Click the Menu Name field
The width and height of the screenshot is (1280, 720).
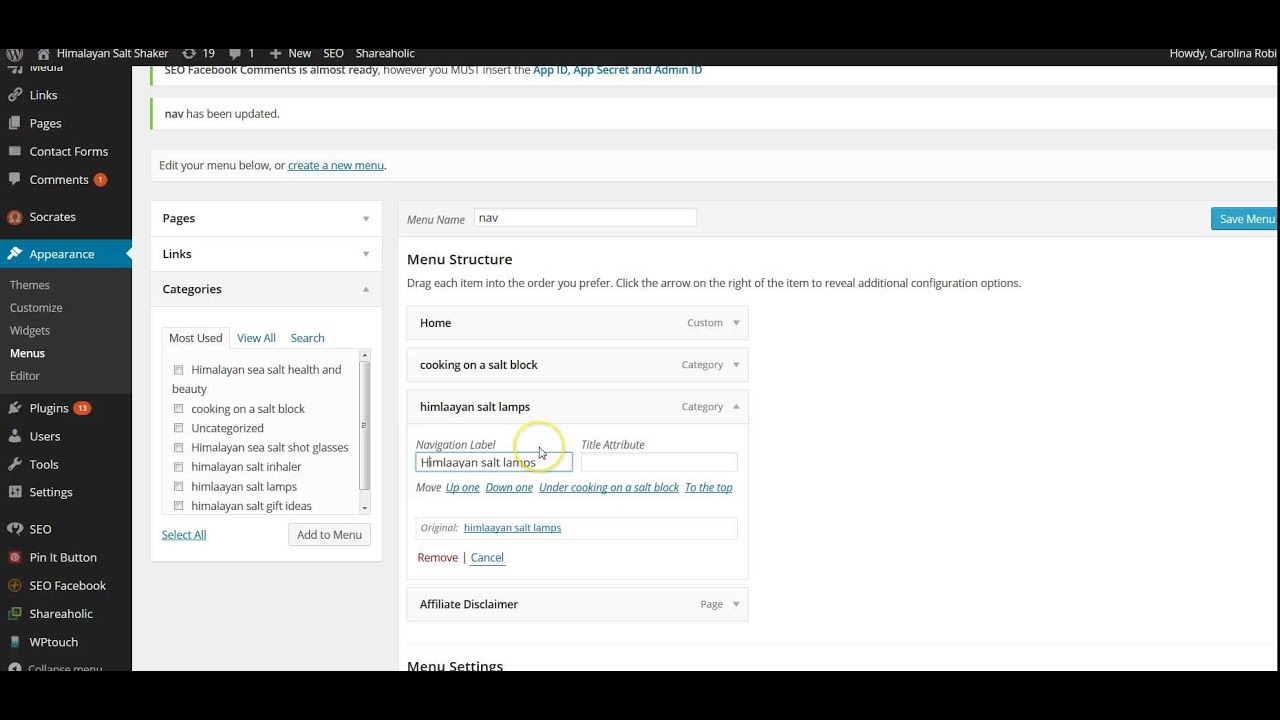585,218
